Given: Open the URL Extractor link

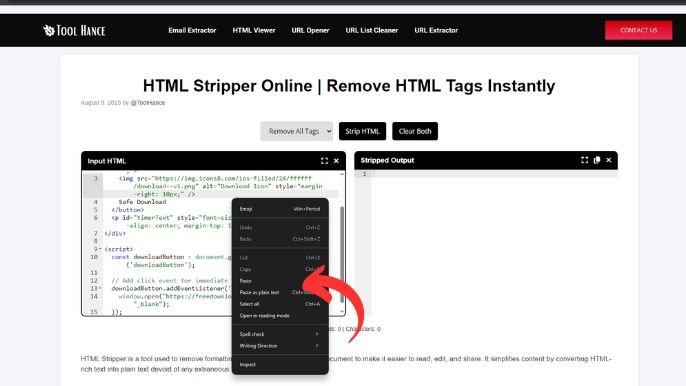Looking at the screenshot, I should tap(436, 30).
